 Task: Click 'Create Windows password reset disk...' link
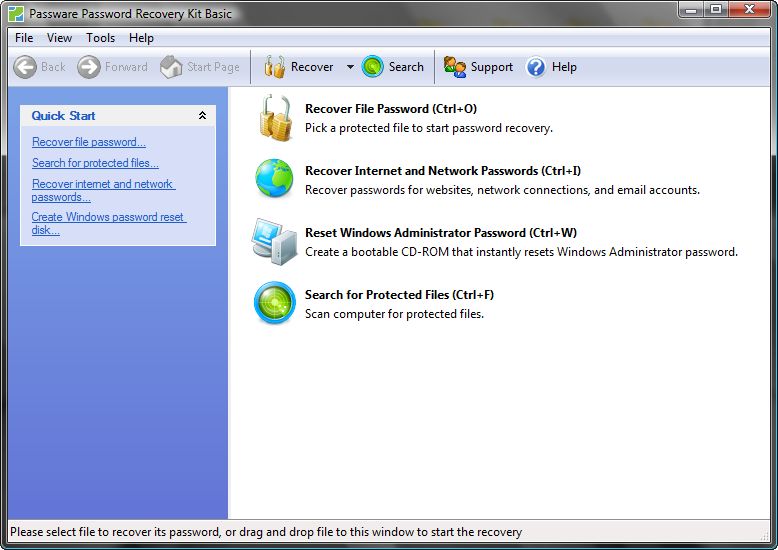(109, 223)
